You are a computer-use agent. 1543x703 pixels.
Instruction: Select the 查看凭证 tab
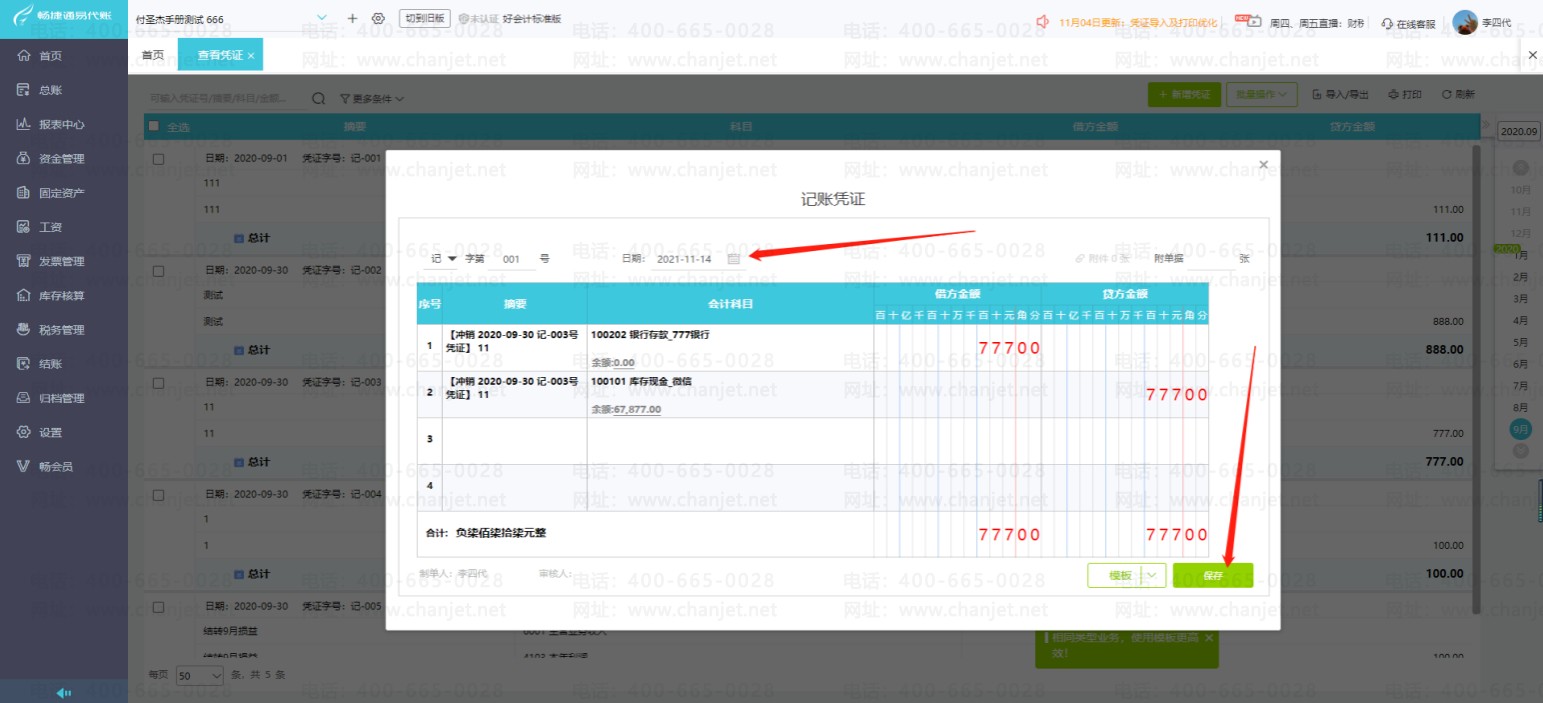219,55
